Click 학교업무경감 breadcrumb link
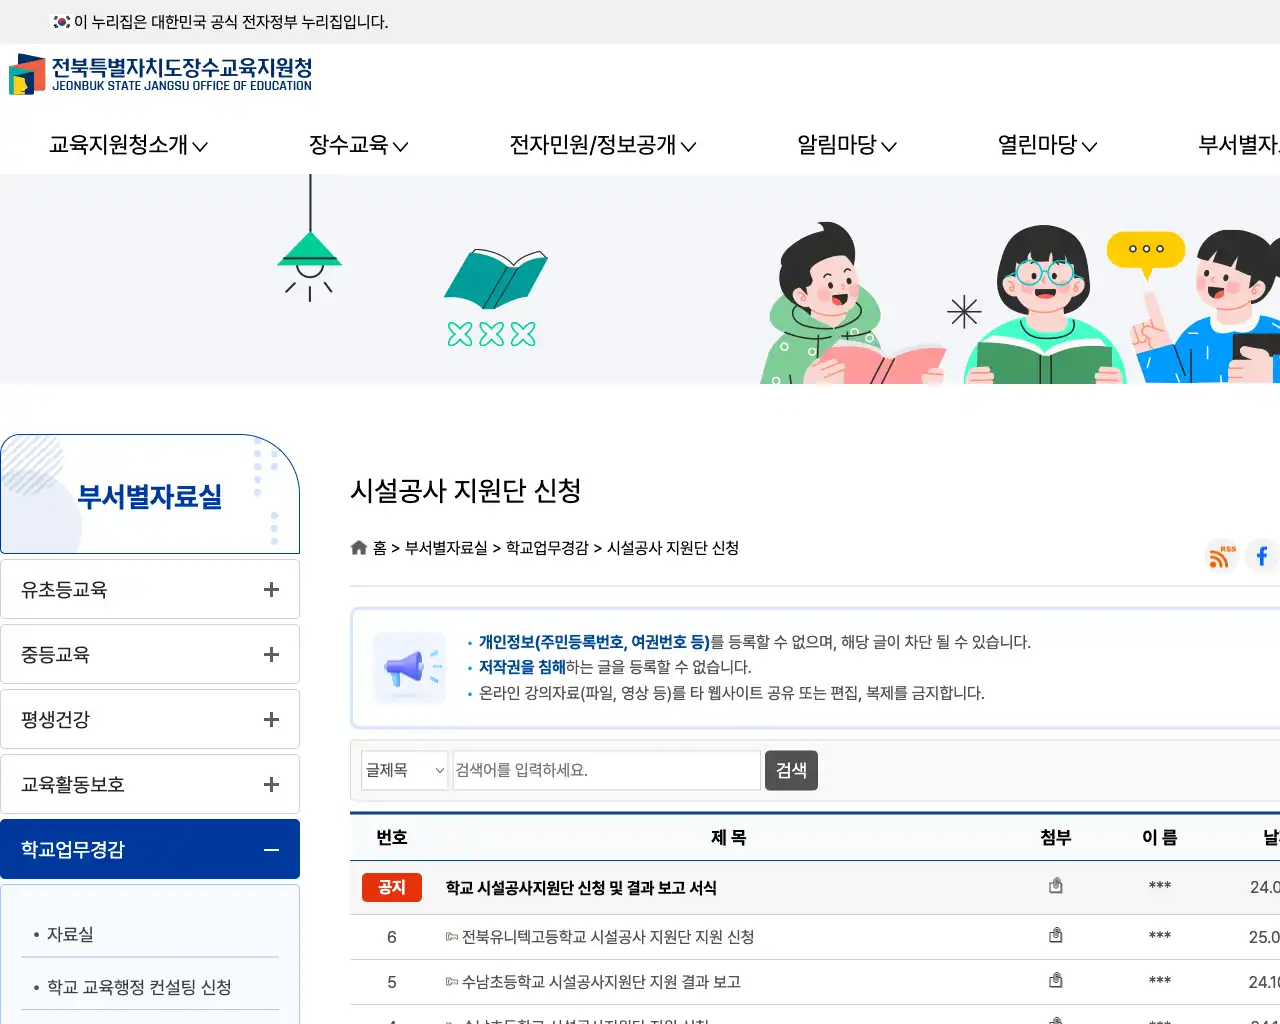1280x1024 pixels. 547,548
